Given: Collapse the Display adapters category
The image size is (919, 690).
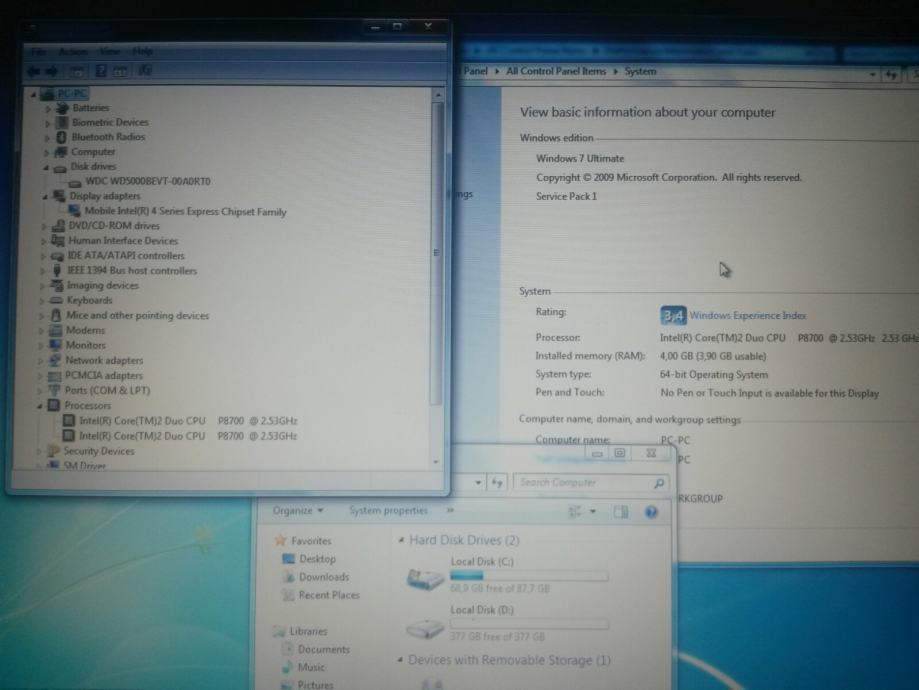Looking at the screenshot, I should click(x=45, y=197).
